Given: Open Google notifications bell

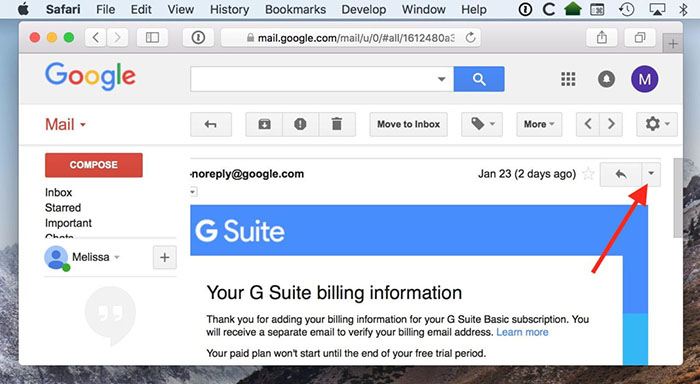Looking at the screenshot, I should point(606,79).
